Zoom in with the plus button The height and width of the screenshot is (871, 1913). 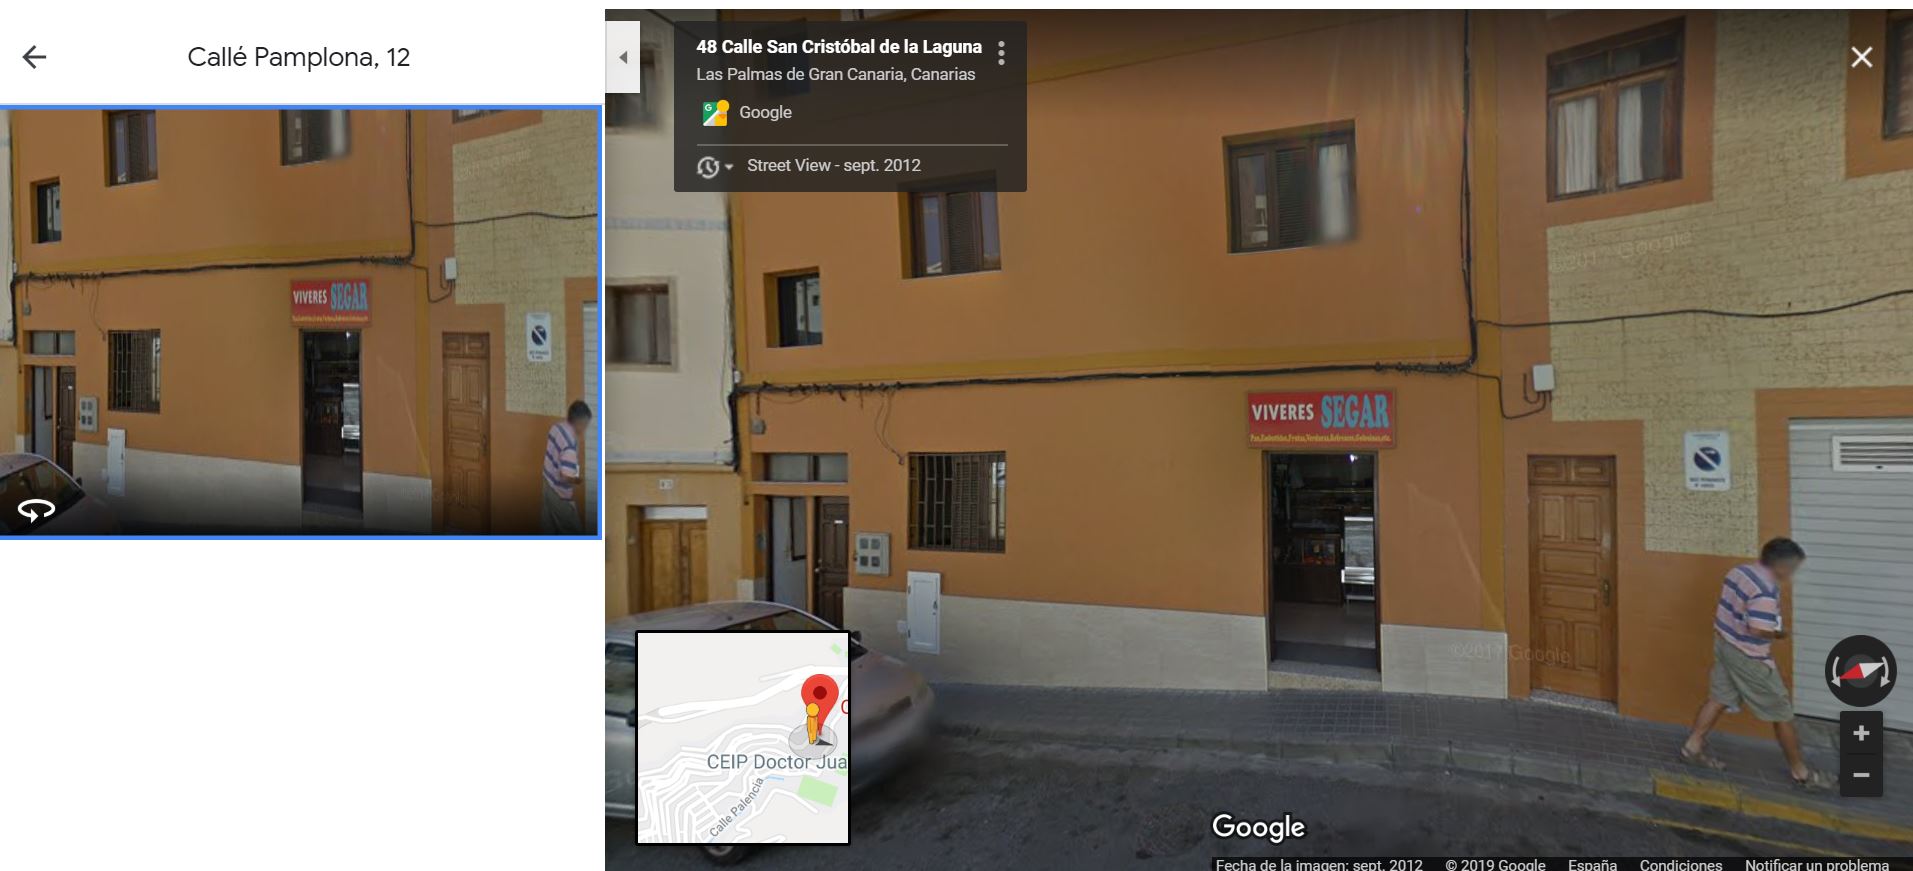pos(1861,733)
